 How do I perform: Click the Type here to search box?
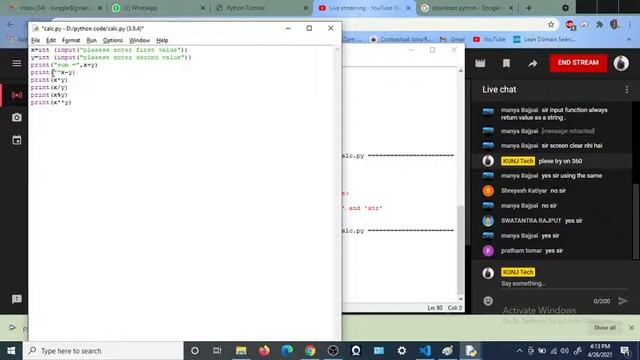tap(103, 351)
